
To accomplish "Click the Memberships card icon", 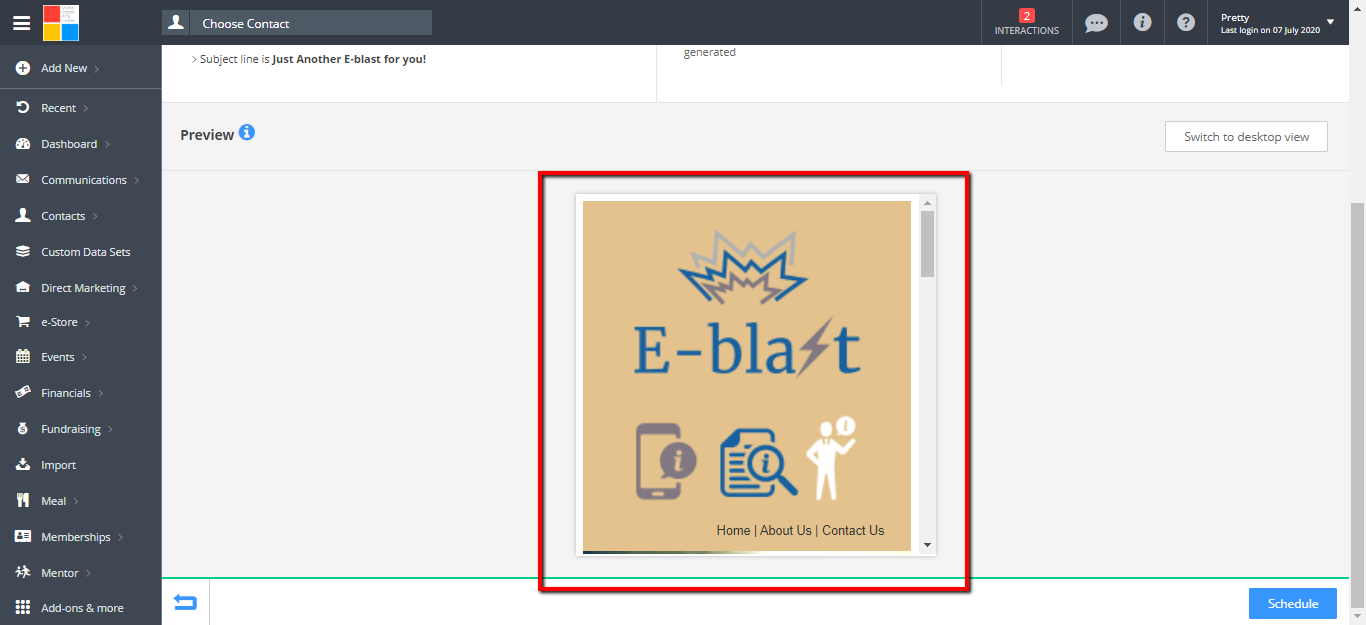I will point(23,537).
